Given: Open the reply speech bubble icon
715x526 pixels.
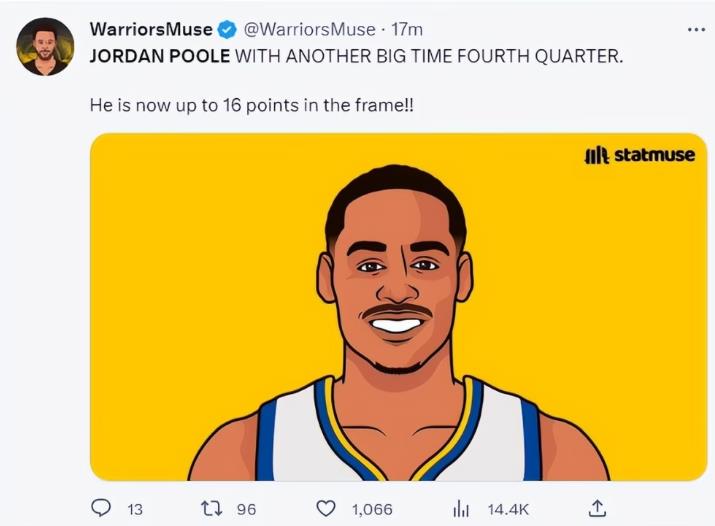Looking at the screenshot, I should tap(100, 508).
